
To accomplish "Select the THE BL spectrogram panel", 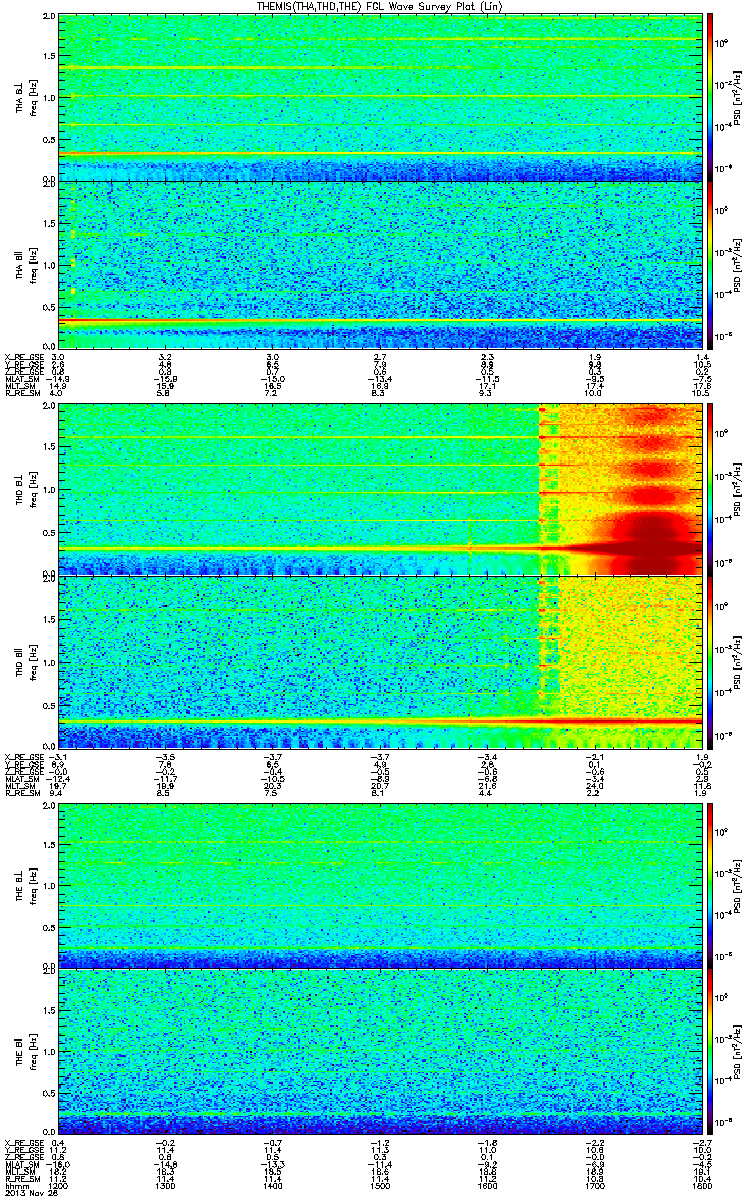I will (x=380, y=886).
